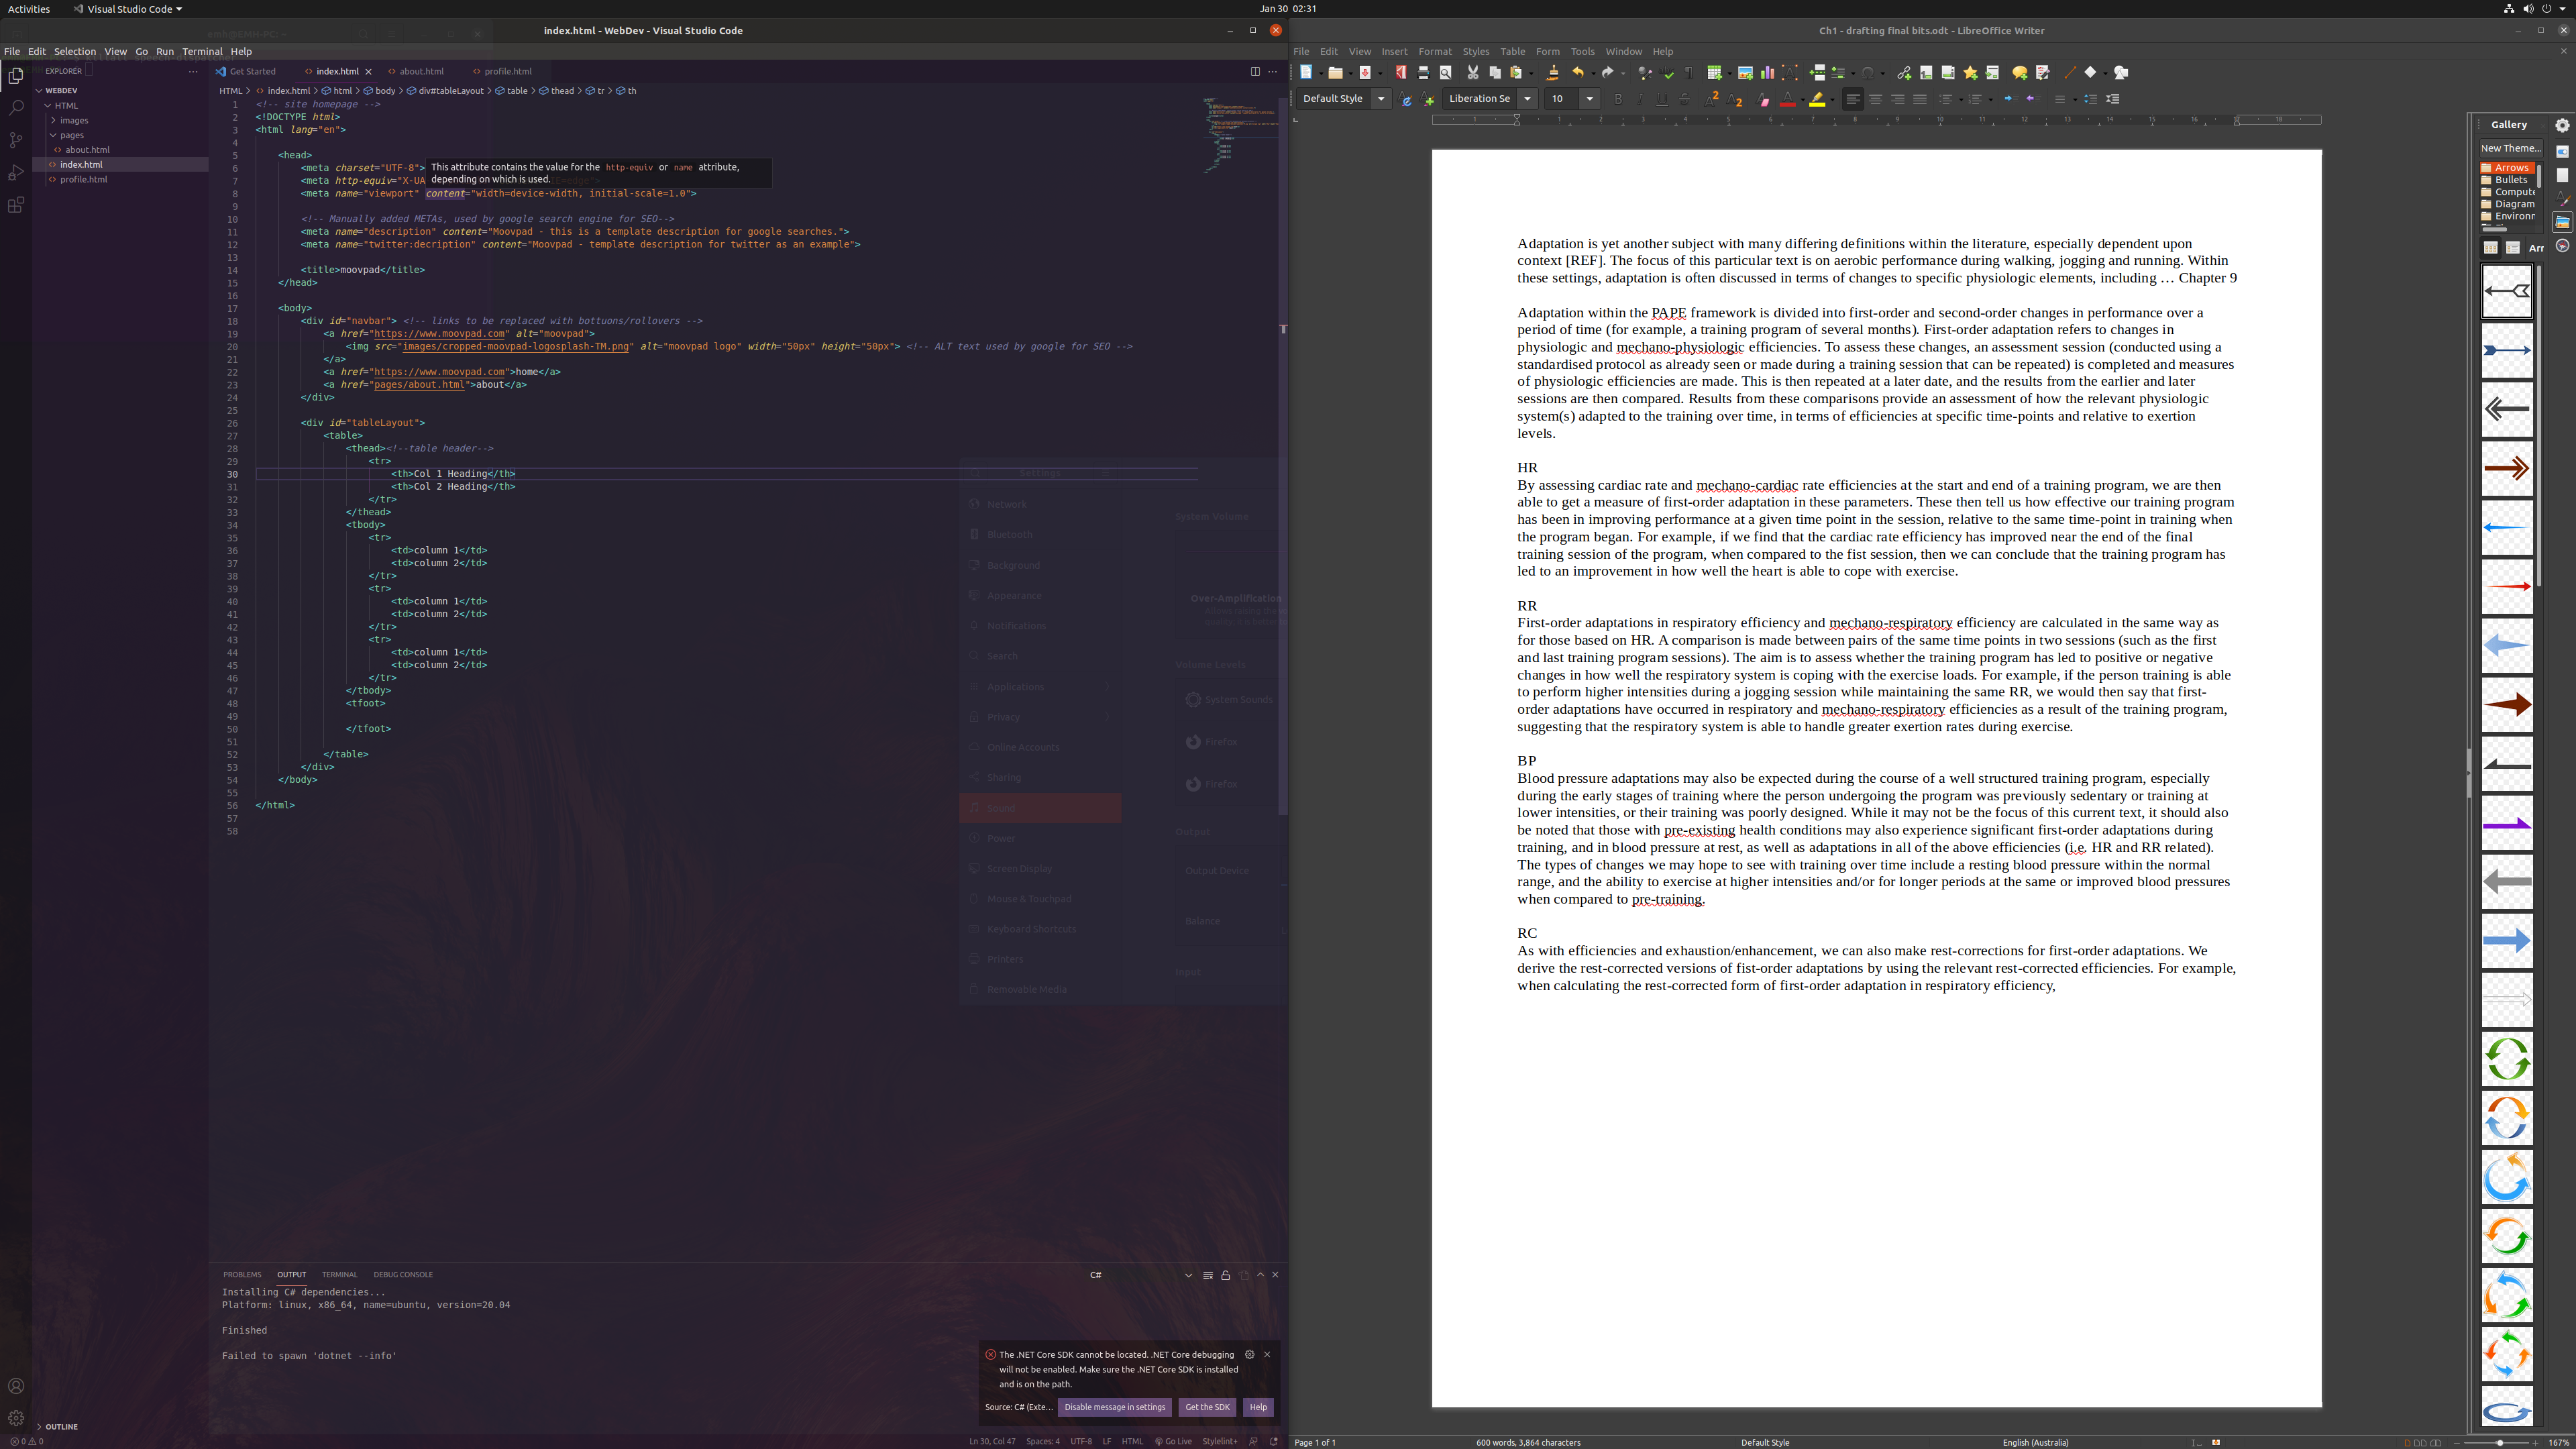The image size is (2576, 1449).
Task: Toggle word wrap in VS Code editor
Action: click(113, 51)
